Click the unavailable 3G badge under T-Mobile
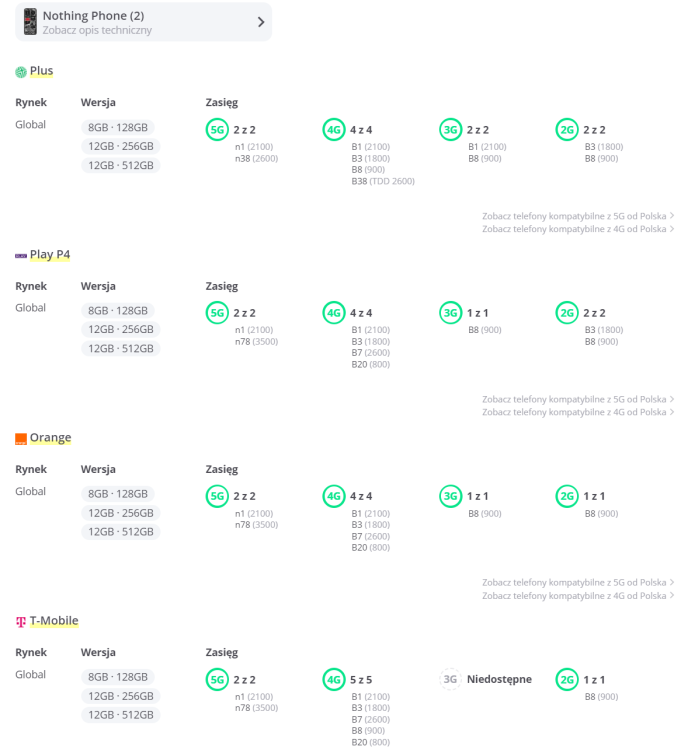 (x=451, y=679)
